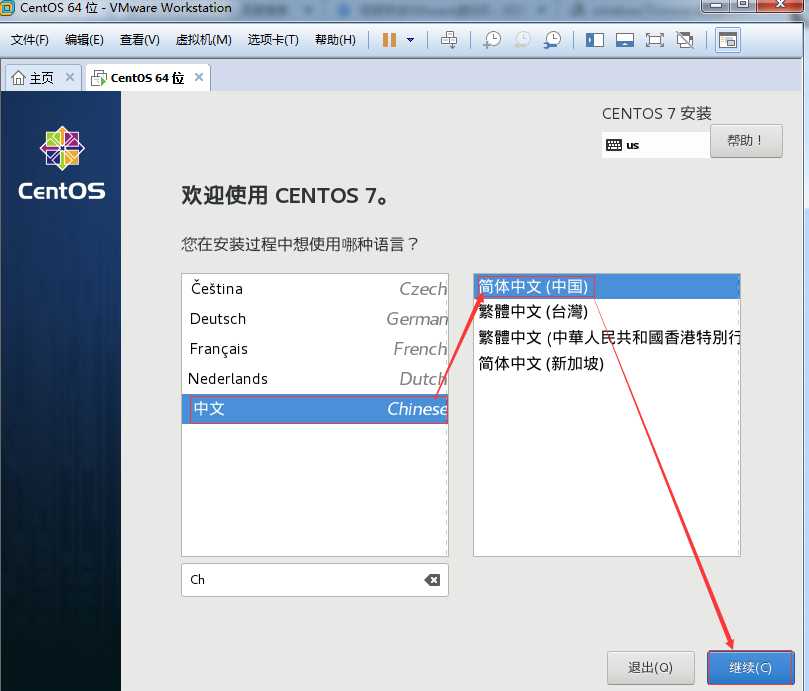Screen dimensions: 809x691
Task: Clear the language search text
Action: point(432,580)
